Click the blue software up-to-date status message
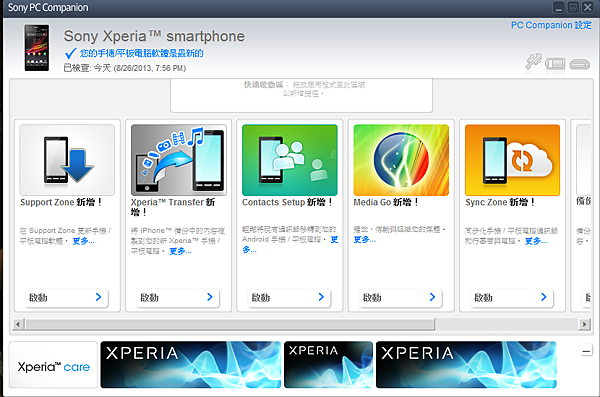This screenshot has height=397, width=600. (x=142, y=53)
